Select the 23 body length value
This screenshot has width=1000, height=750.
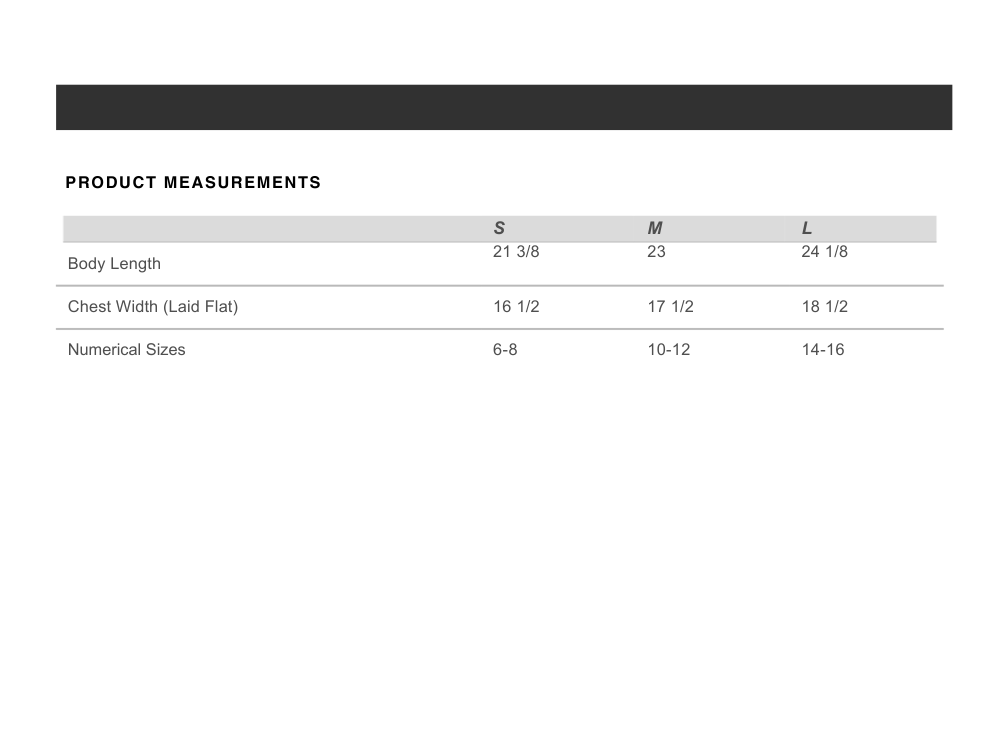pos(656,252)
